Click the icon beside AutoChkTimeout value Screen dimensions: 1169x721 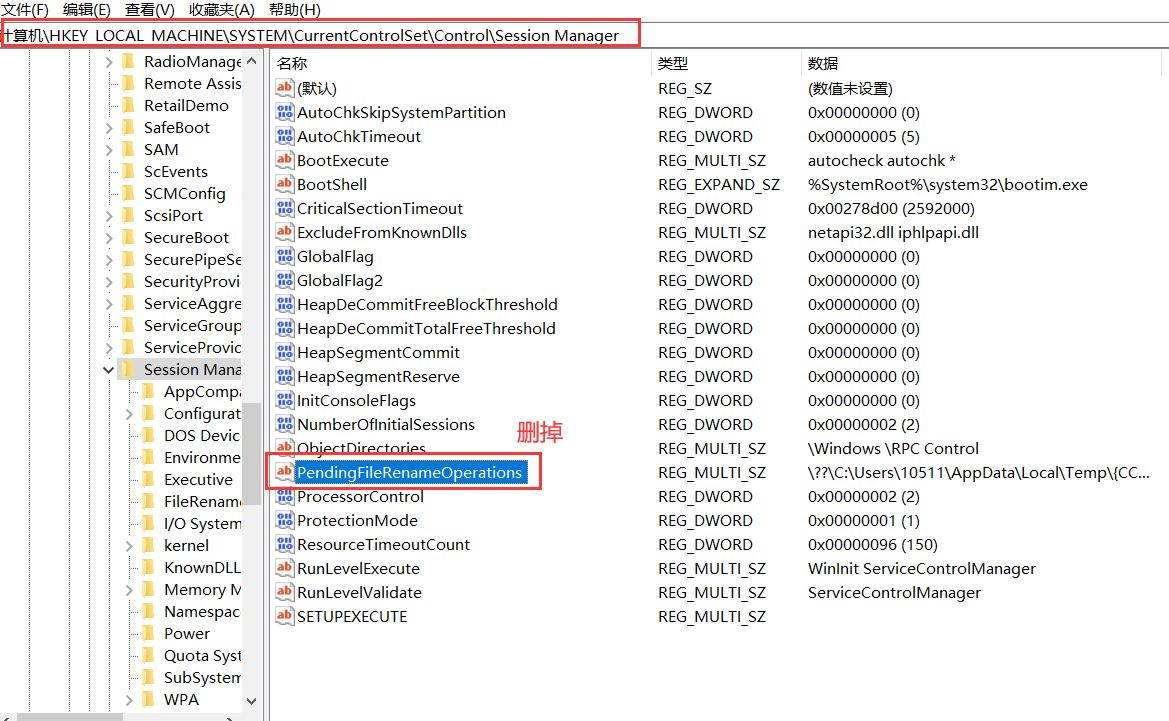pyautogui.click(x=284, y=136)
